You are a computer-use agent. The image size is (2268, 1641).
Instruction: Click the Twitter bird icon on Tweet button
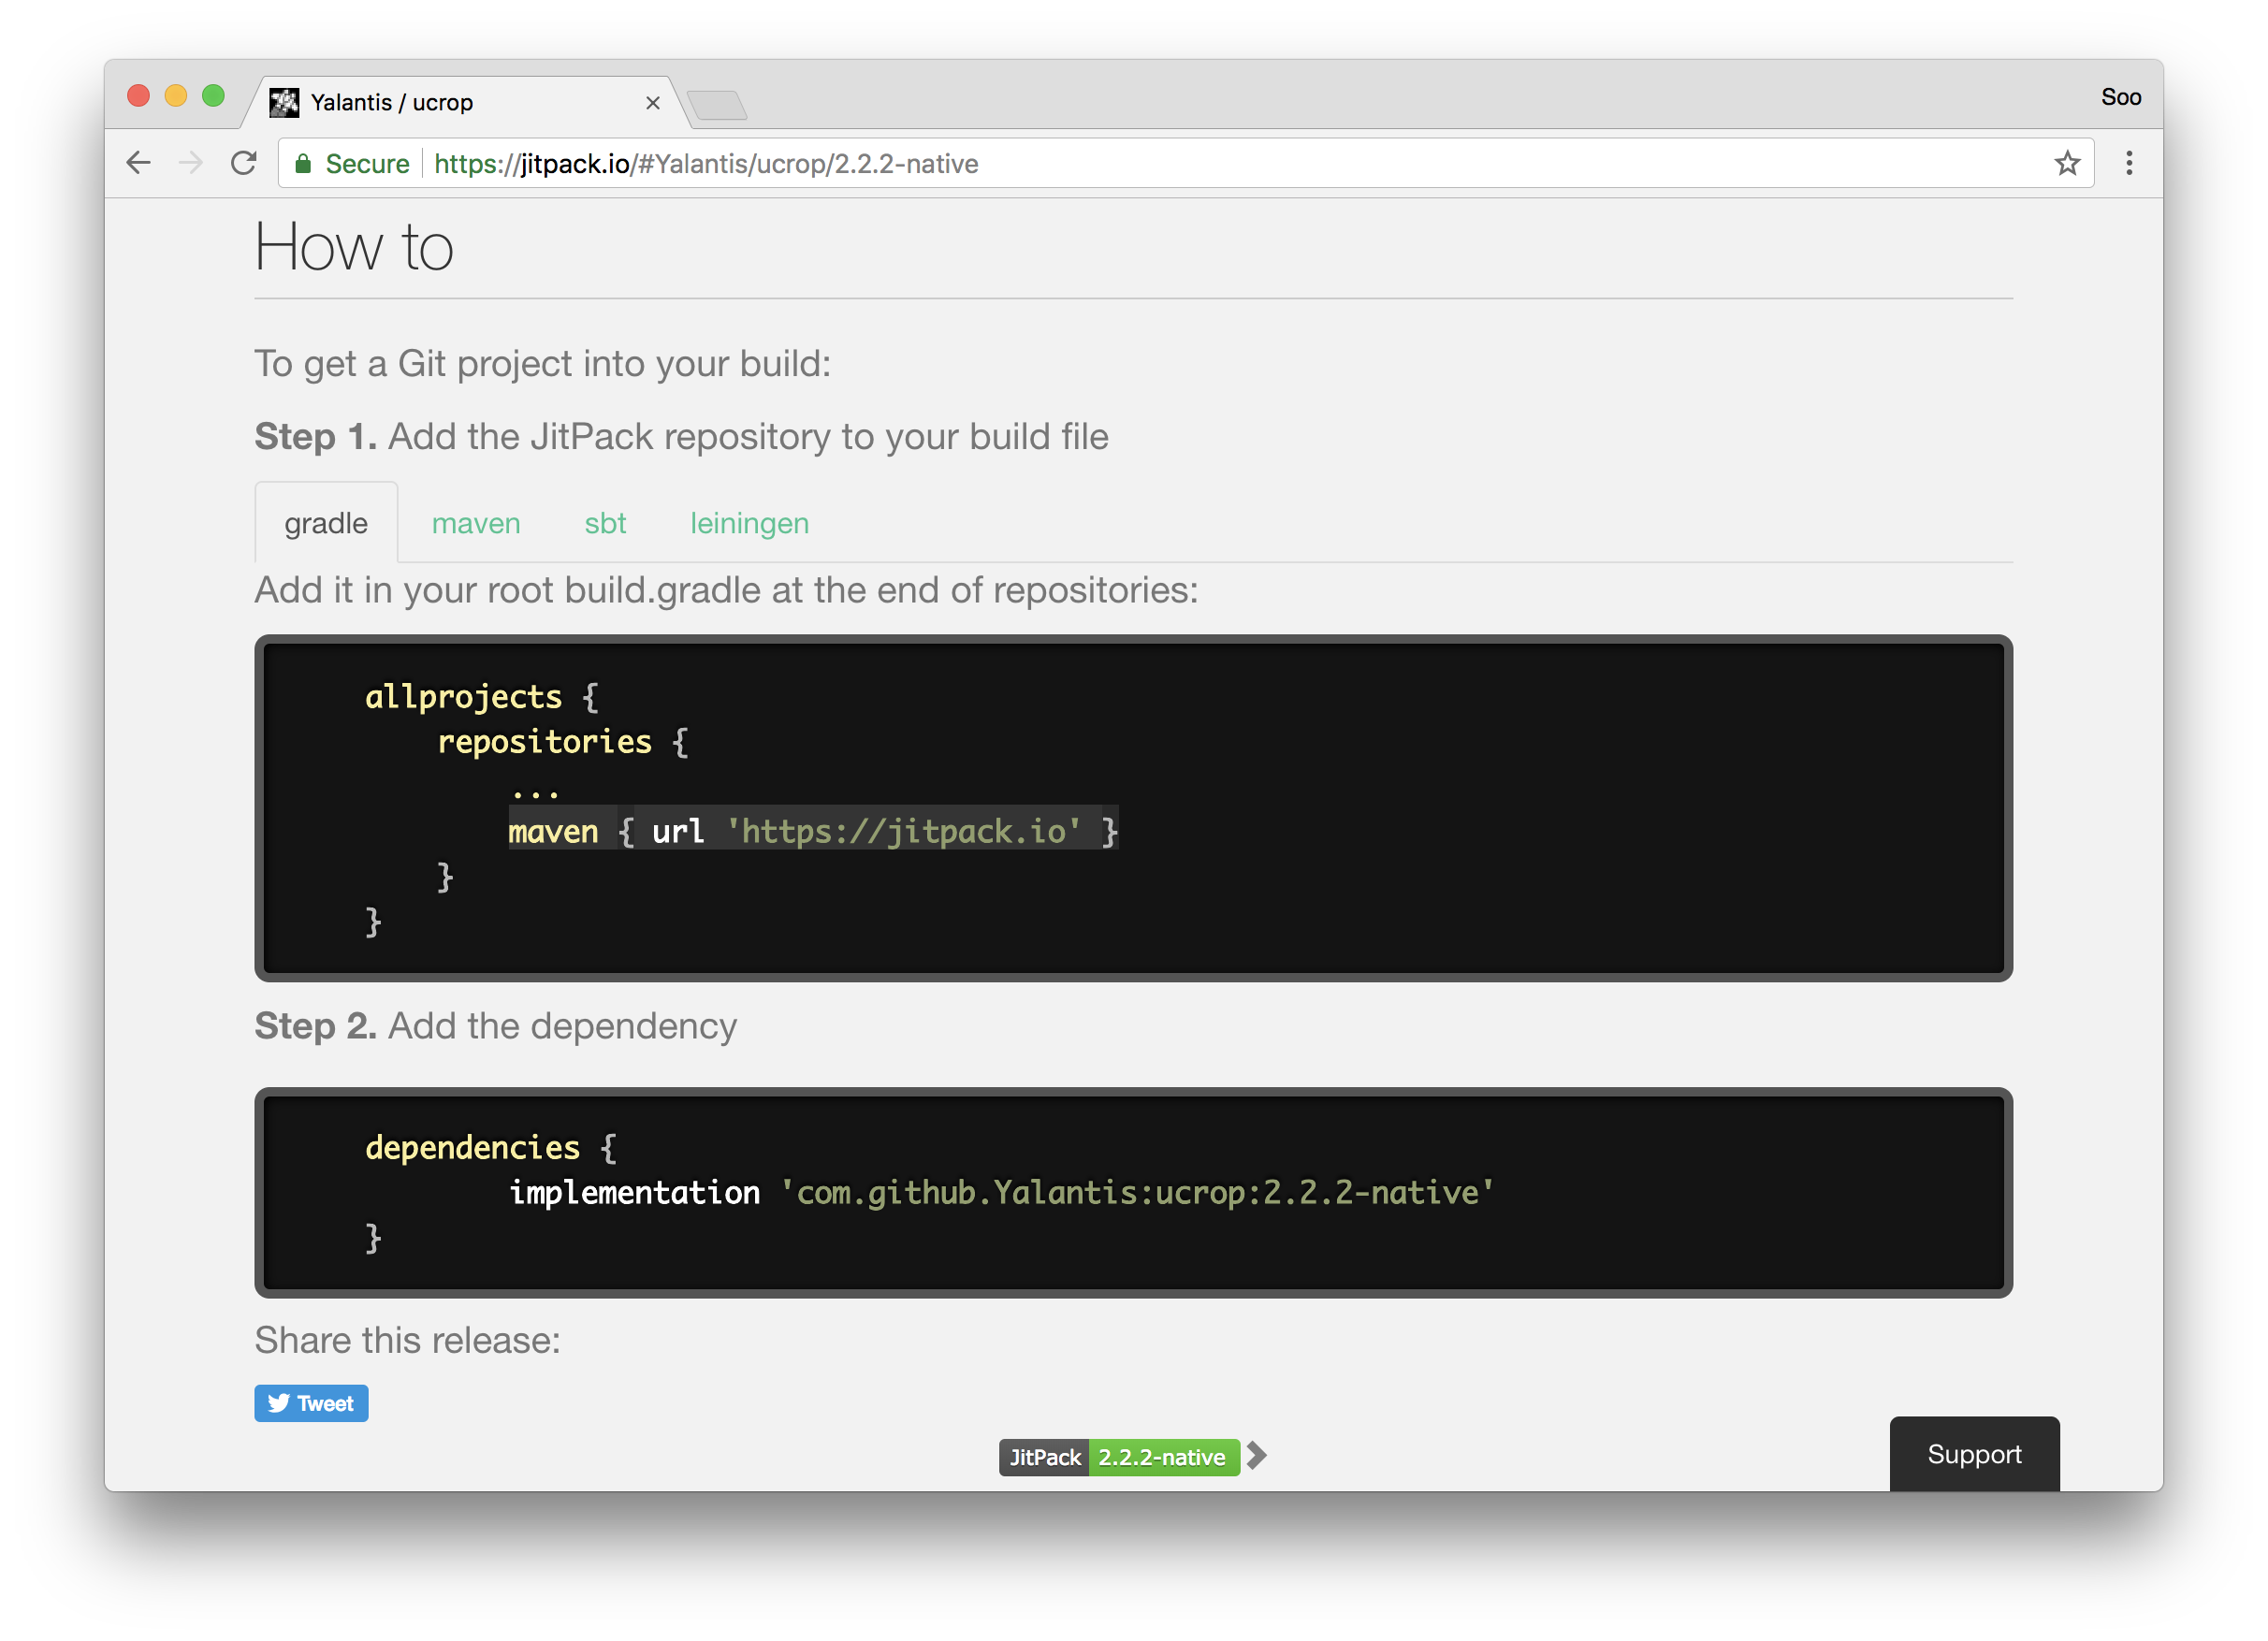coord(280,1403)
